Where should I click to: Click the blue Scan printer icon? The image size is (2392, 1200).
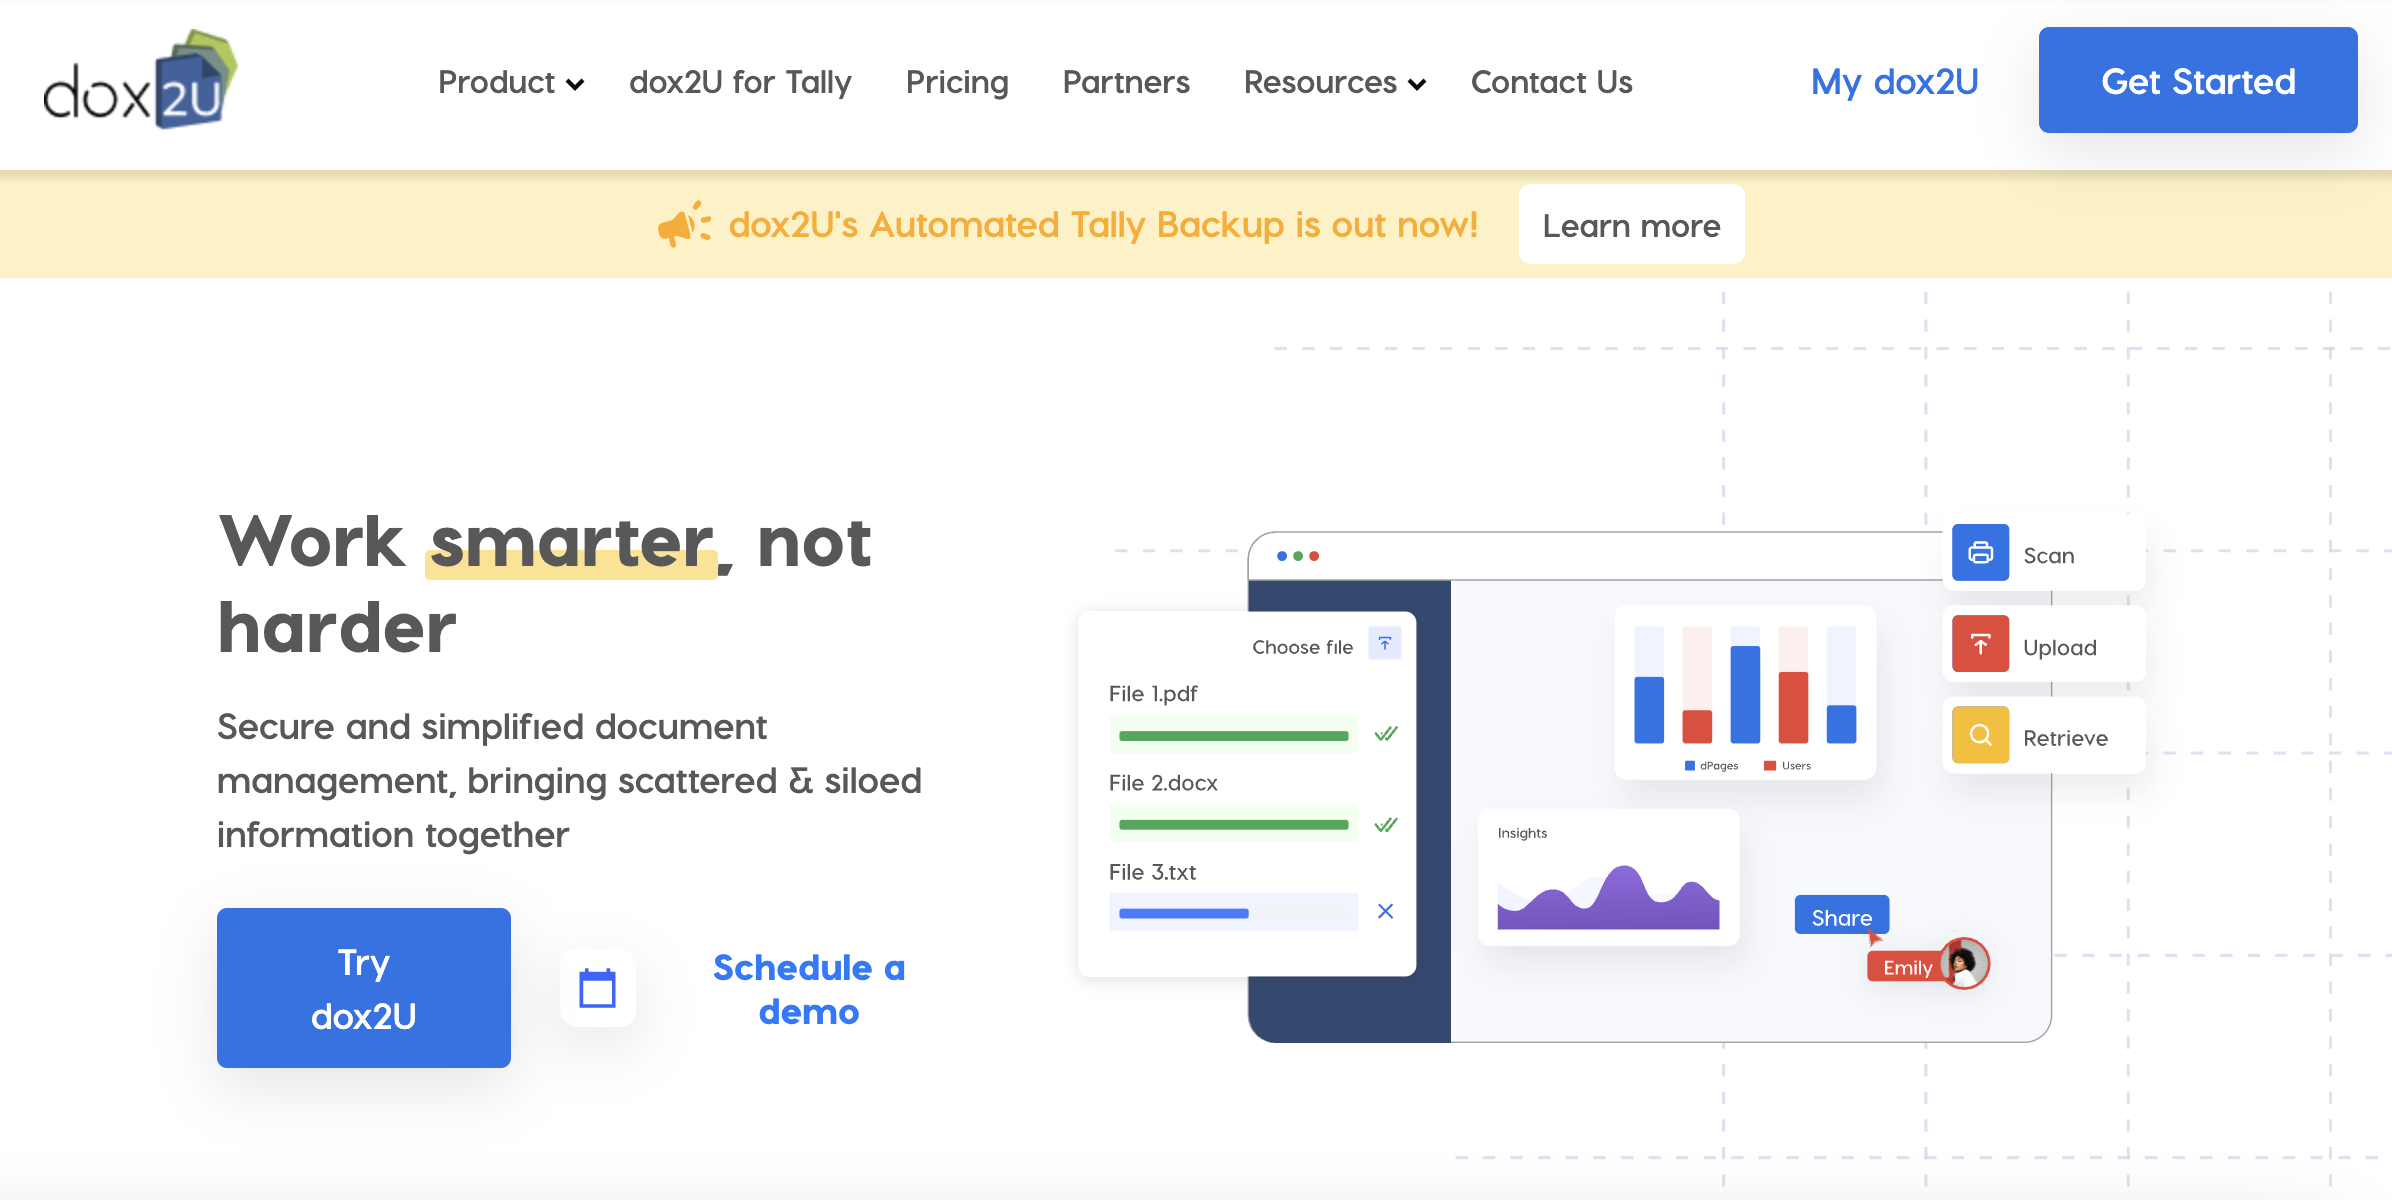click(x=1980, y=553)
